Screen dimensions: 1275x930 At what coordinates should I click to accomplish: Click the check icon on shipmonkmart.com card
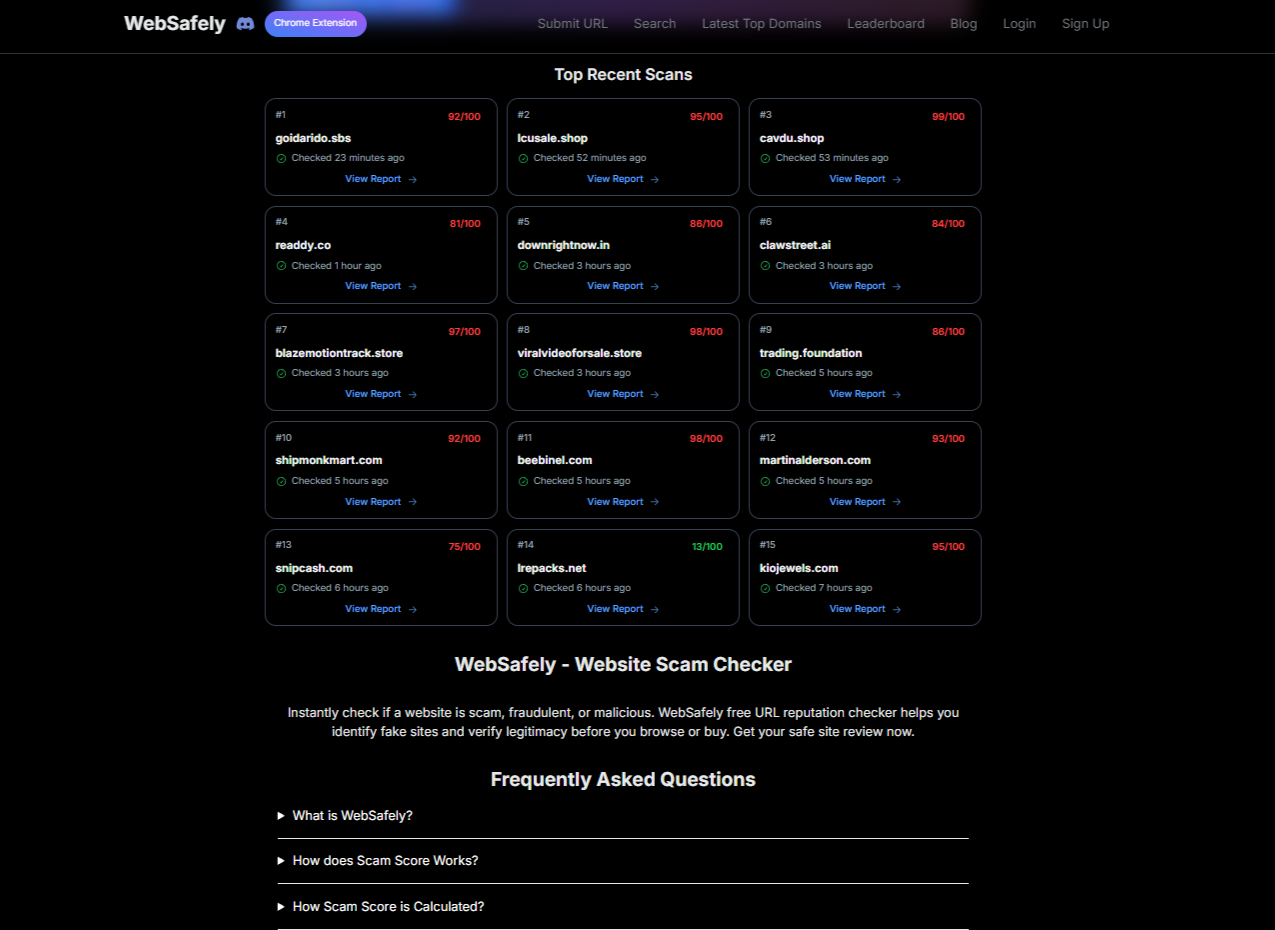point(281,480)
